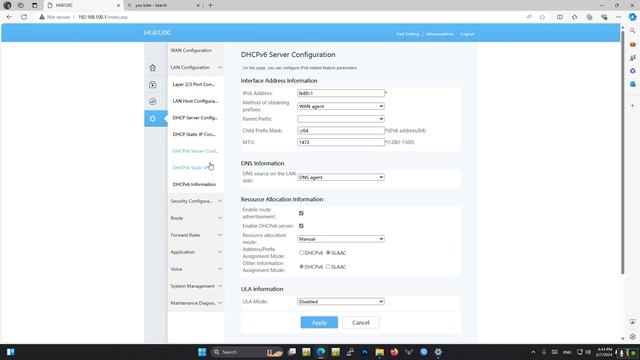Open Microsoft Edge from taskbar
The width and height of the screenshot is (640, 360).
pyautogui.click(x=321, y=352)
